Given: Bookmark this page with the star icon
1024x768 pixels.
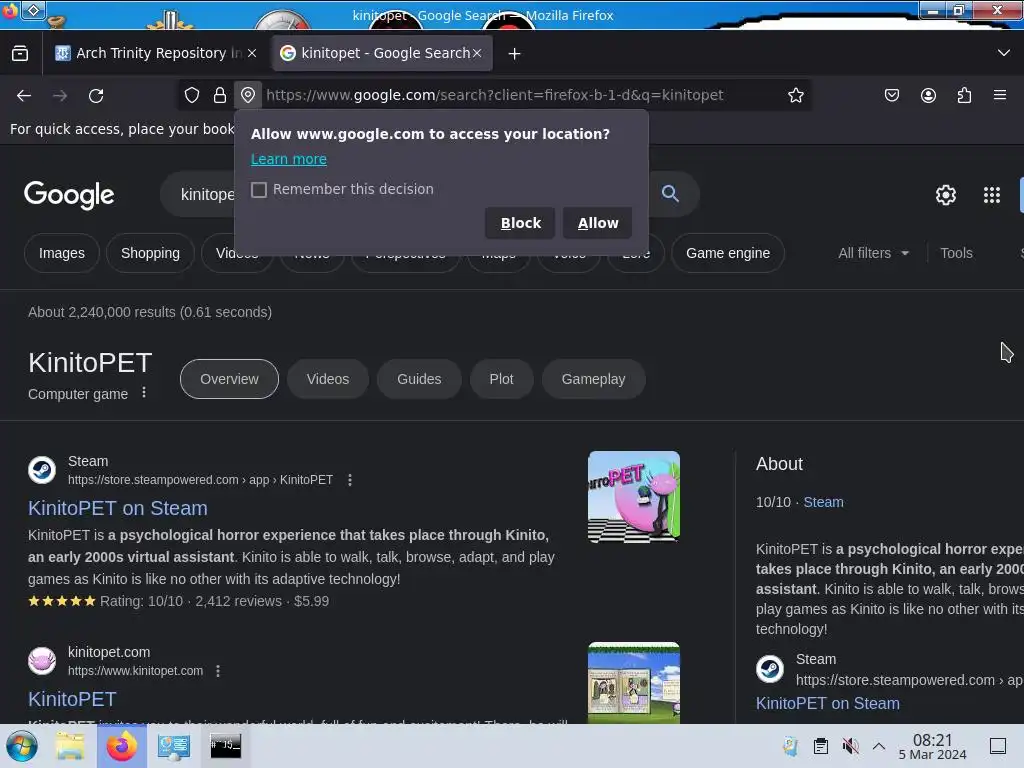Looking at the screenshot, I should 795,95.
